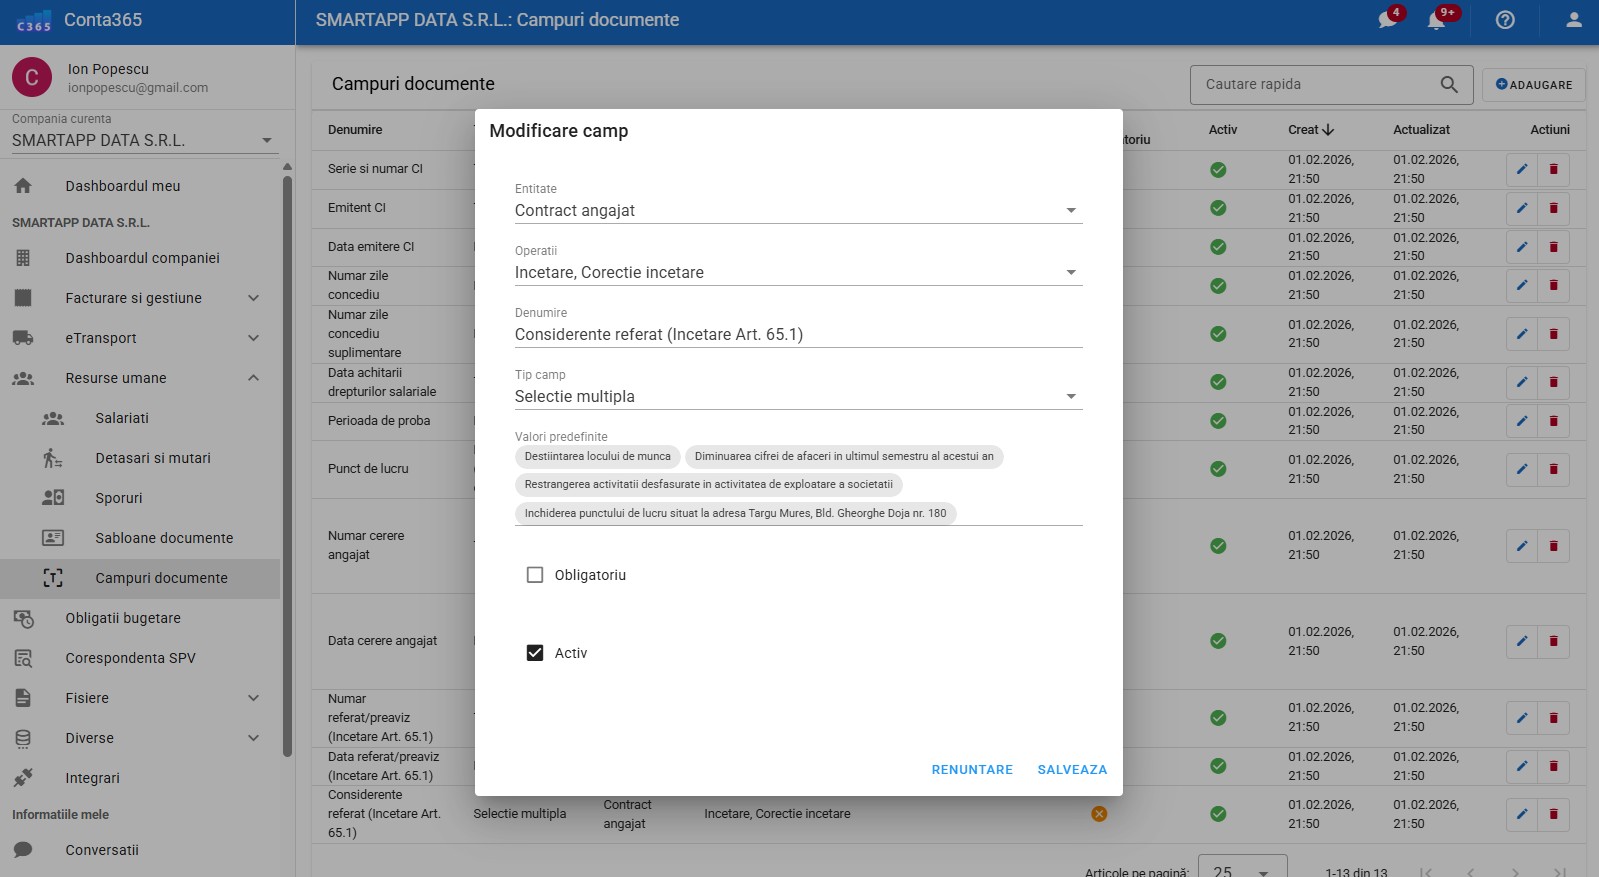Click the Denumire text field in dialog
This screenshot has height=877, width=1599.
[x=797, y=335]
